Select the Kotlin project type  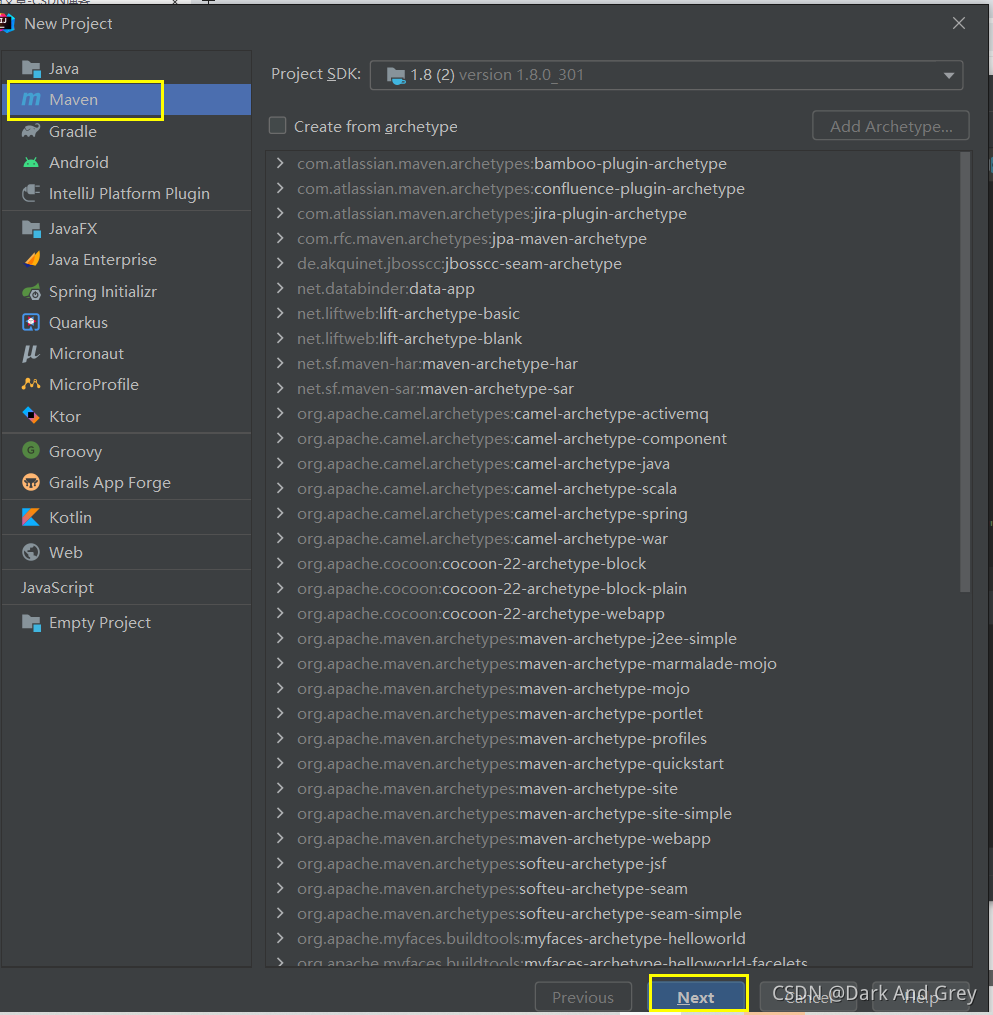[127, 517]
